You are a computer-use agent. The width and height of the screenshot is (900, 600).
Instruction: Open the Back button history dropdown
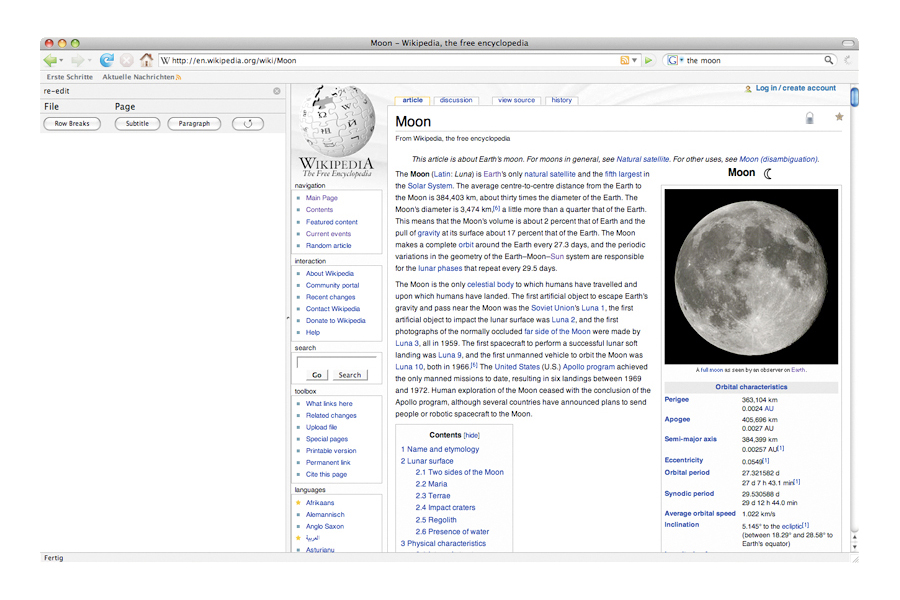pyautogui.click(x=60, y=61)
